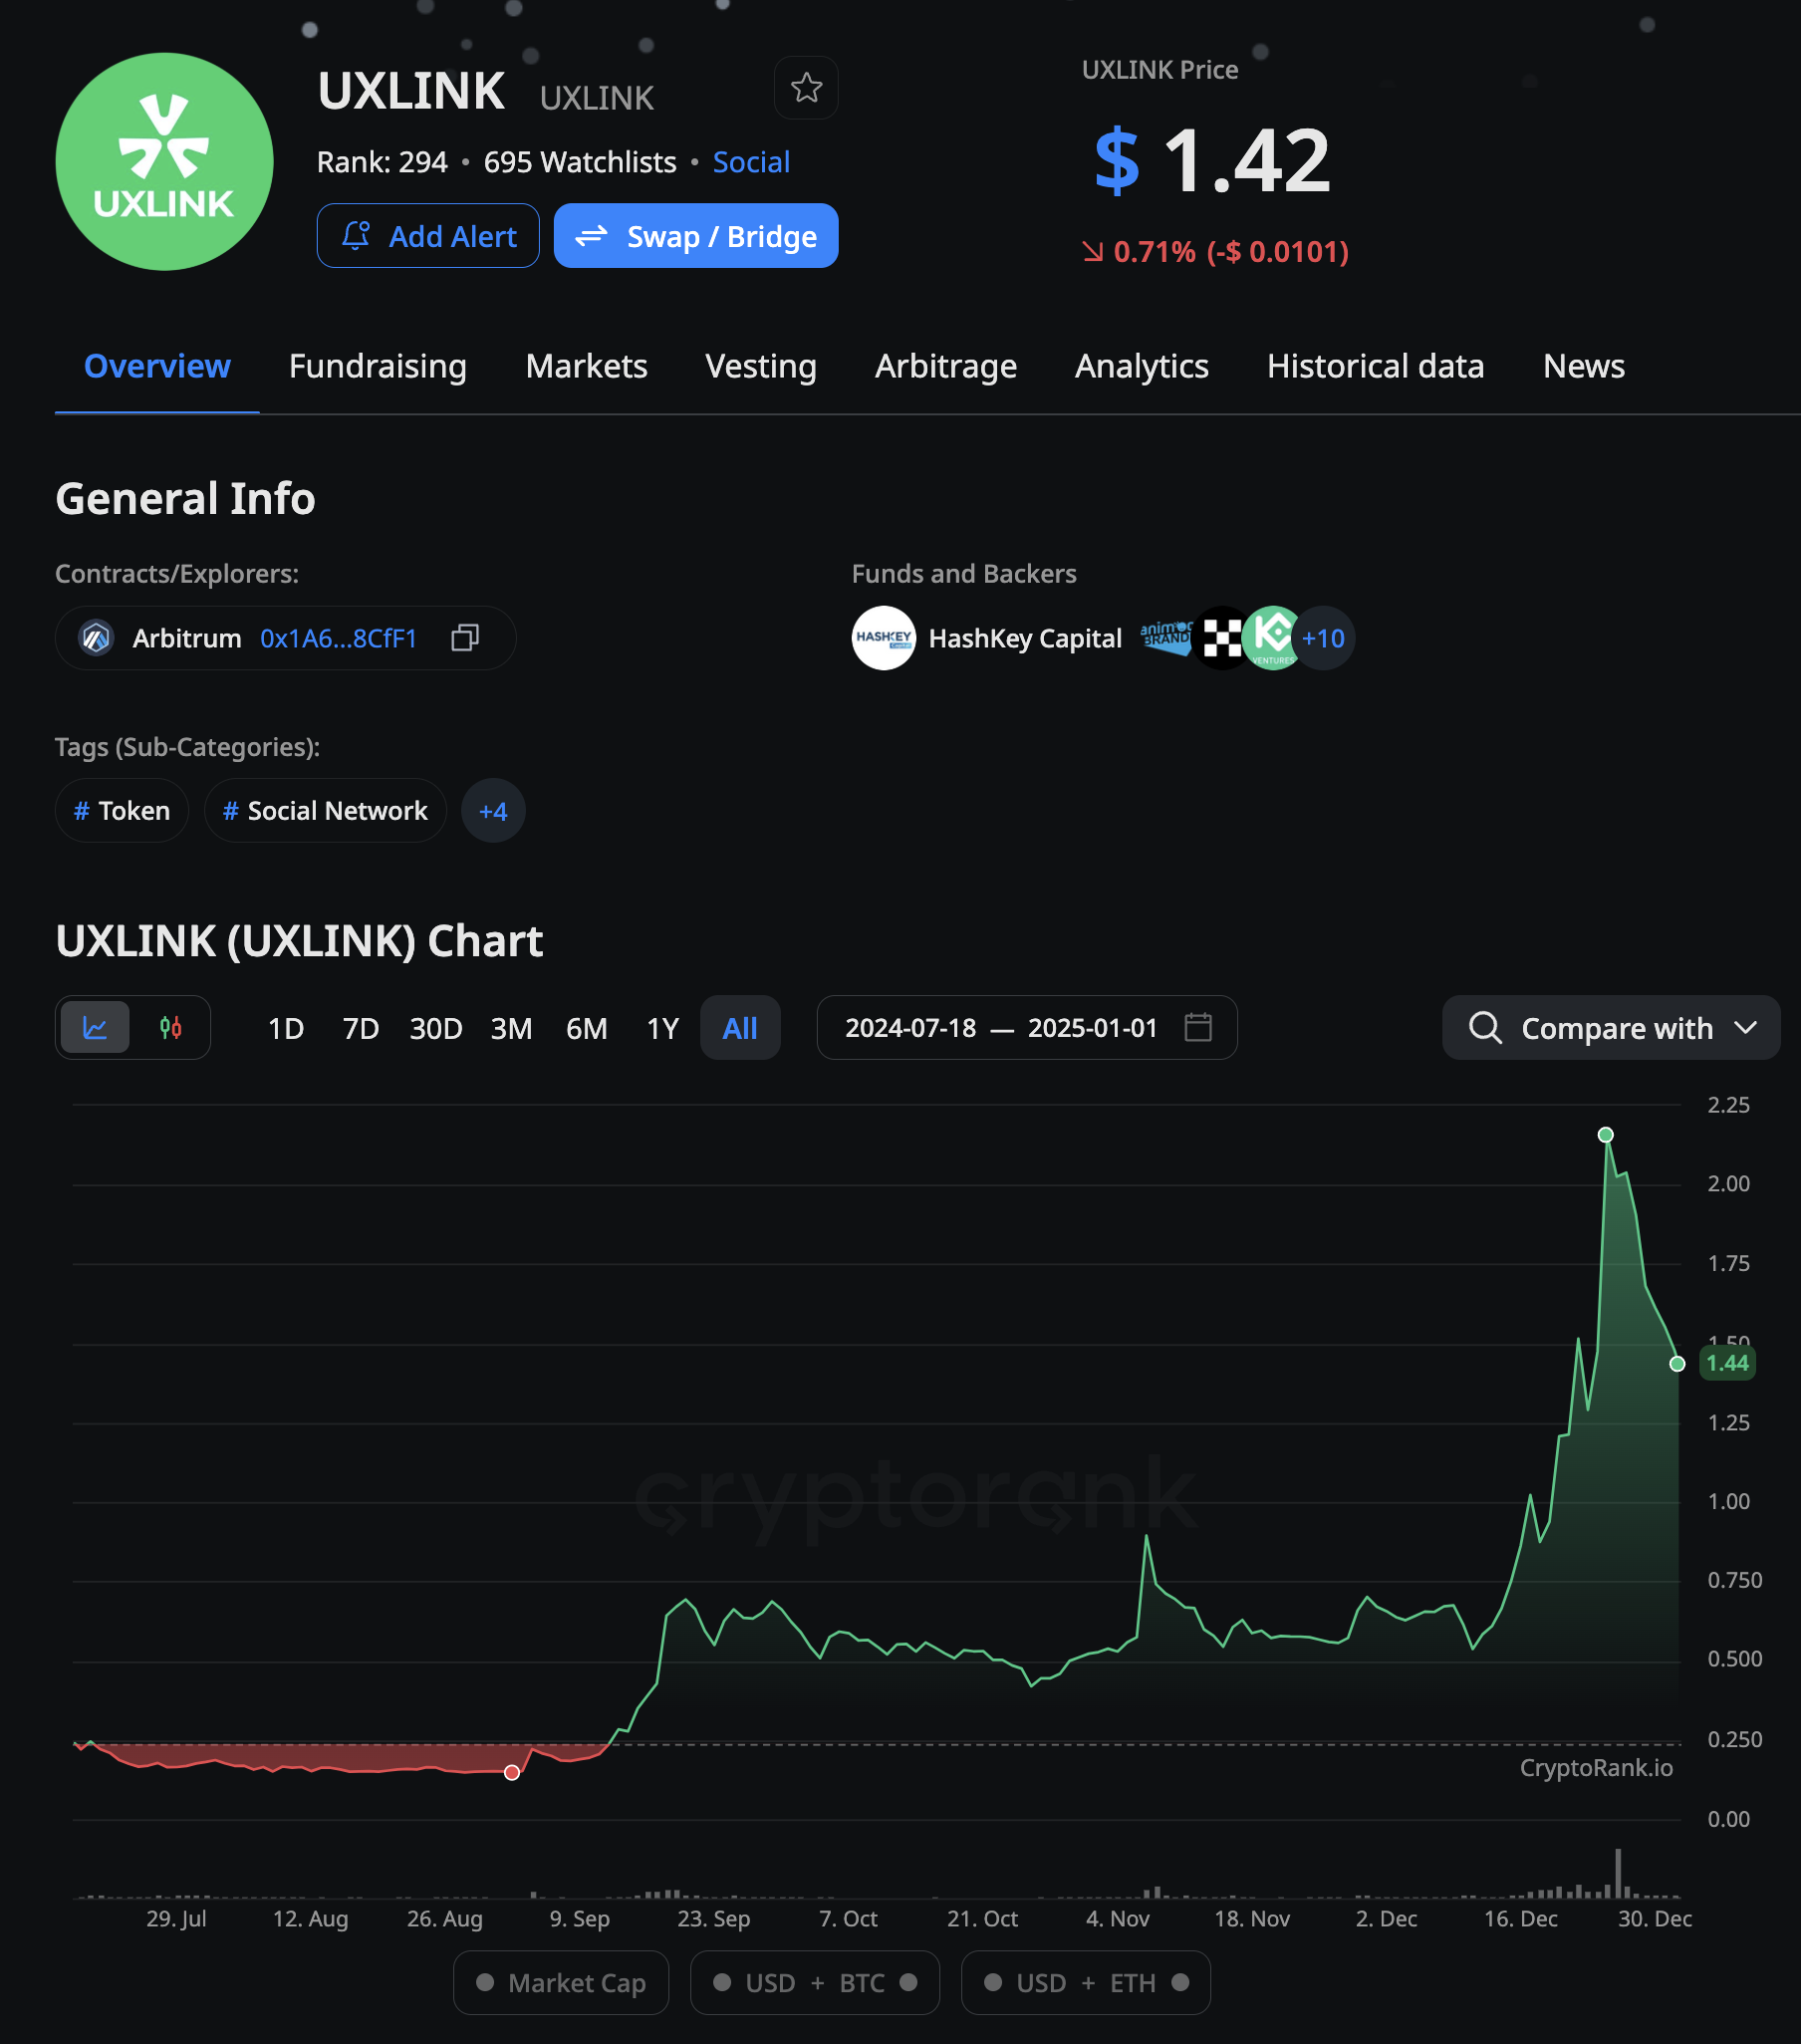The height and width of the screenshot is (2044, 1801).
Task: Click the $ 1.42 price value
Action: (1213, 161)
